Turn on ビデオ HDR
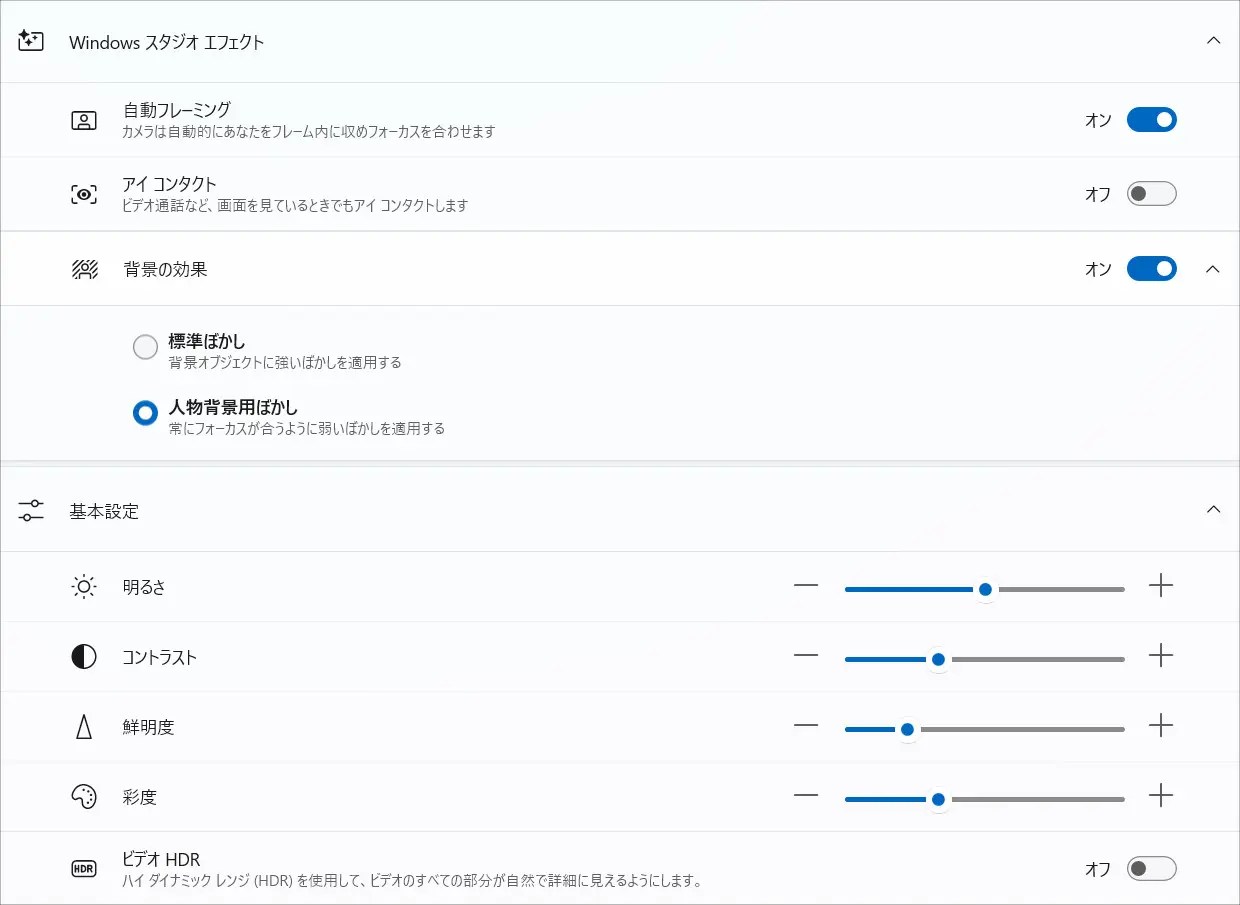 coord(1151,868)
